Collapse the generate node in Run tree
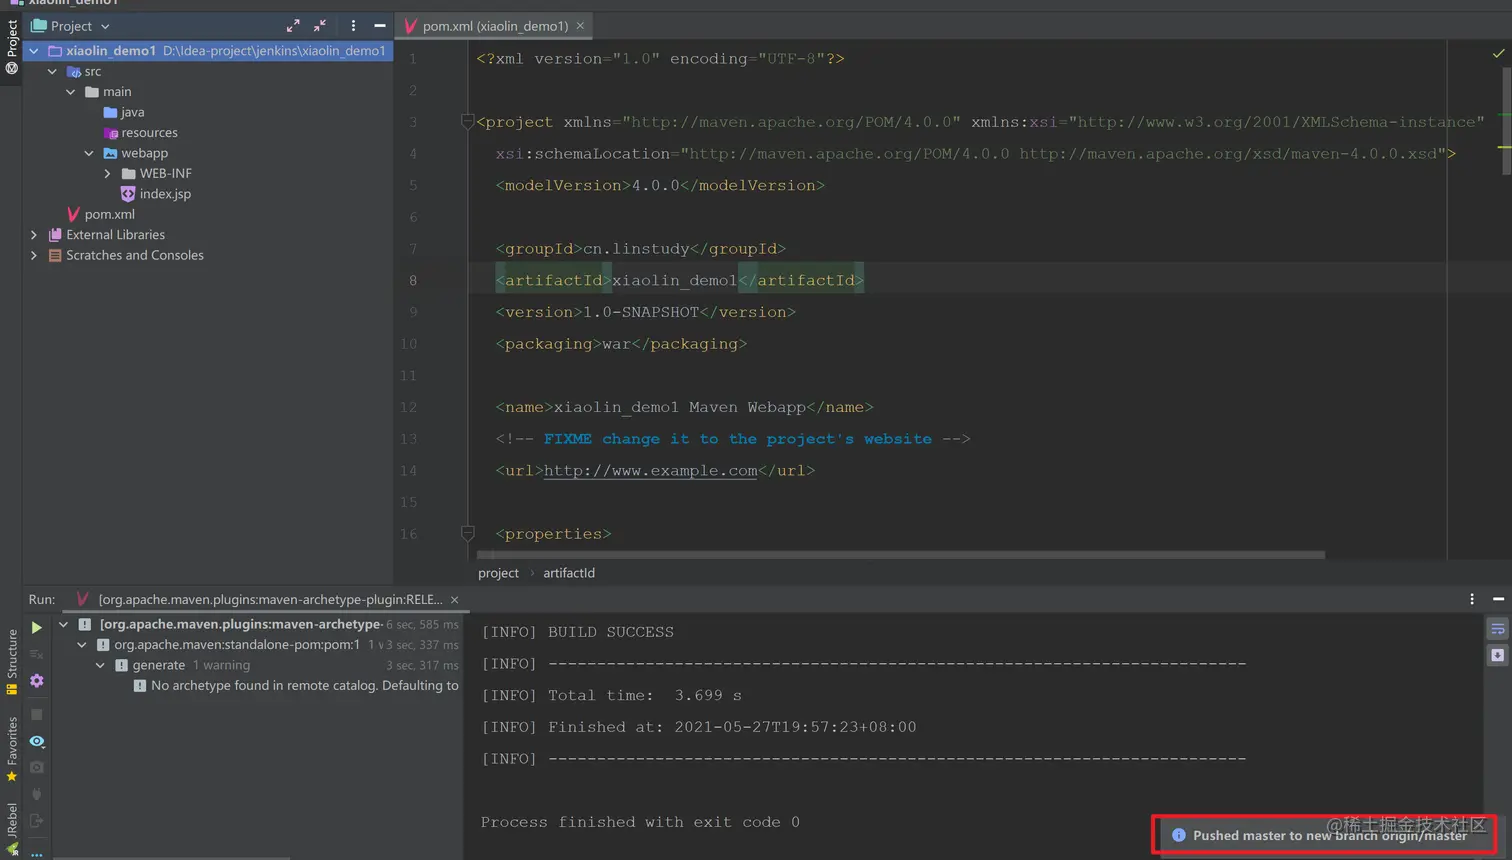Image resolution: width=1512 pixels, height=860 pixels. (100, 665)
